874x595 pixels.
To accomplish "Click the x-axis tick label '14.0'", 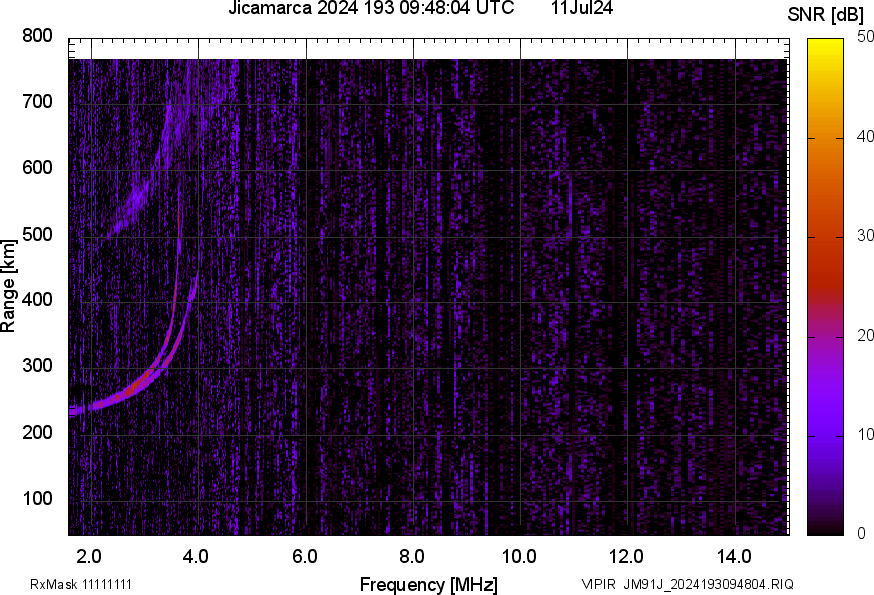I will pyautogui.click(x=734, y=557).
